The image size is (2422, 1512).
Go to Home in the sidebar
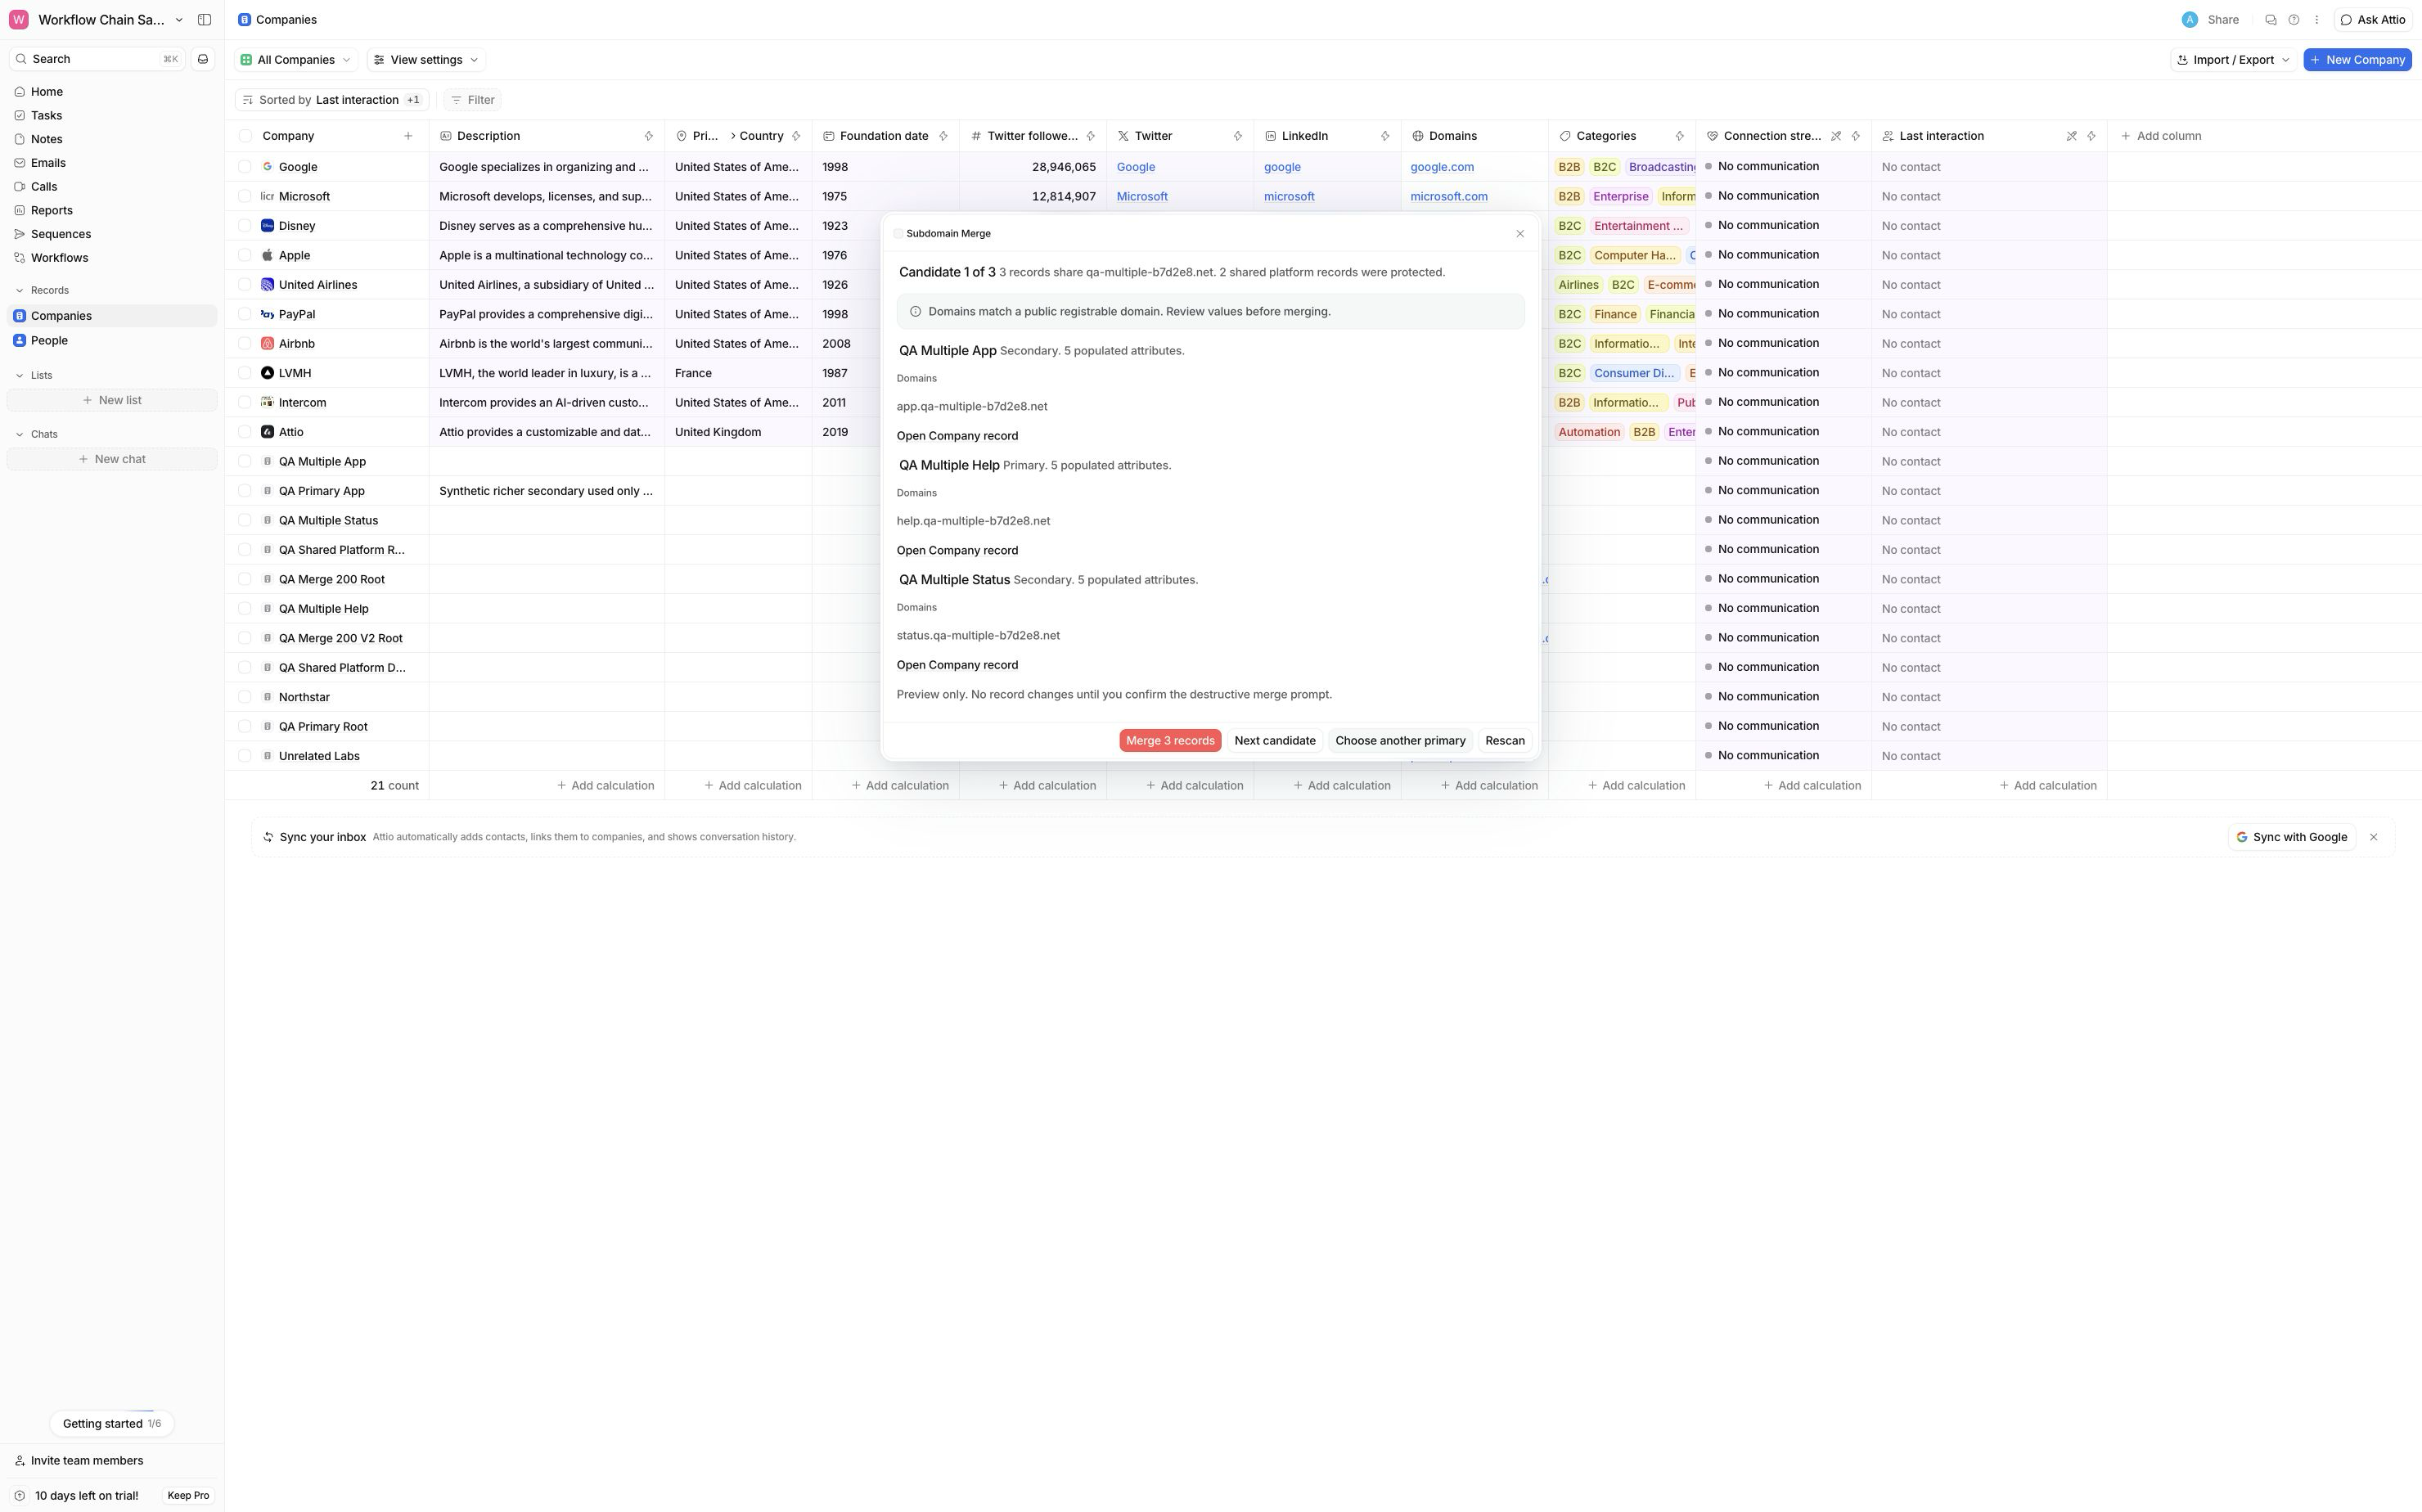click(112, 92)
